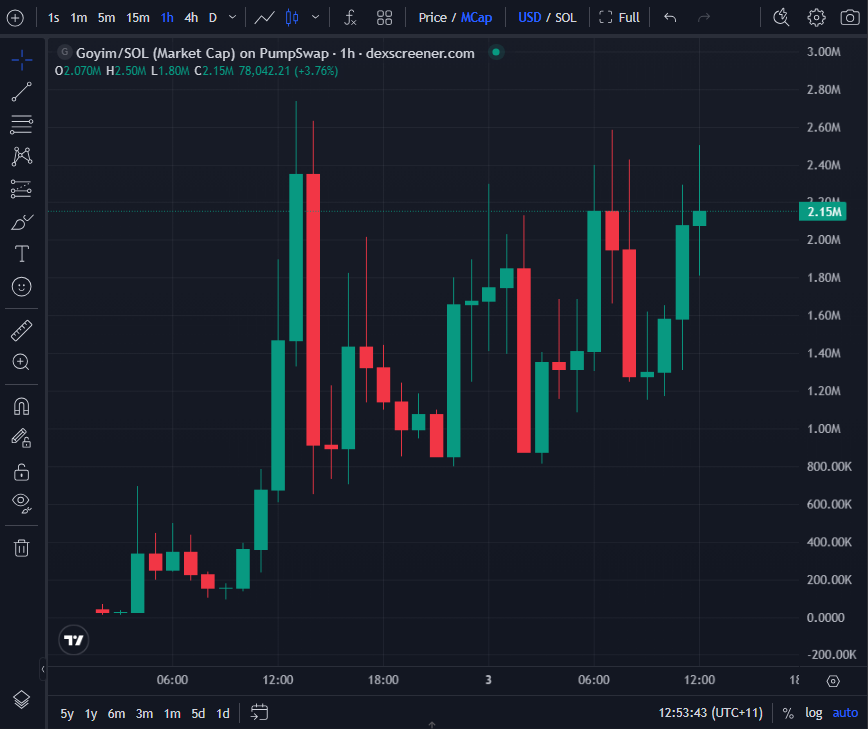Toggle percent scale mode
Image resolution: width=868 pixels, height=729 pixels.
[x=788, y=713]
